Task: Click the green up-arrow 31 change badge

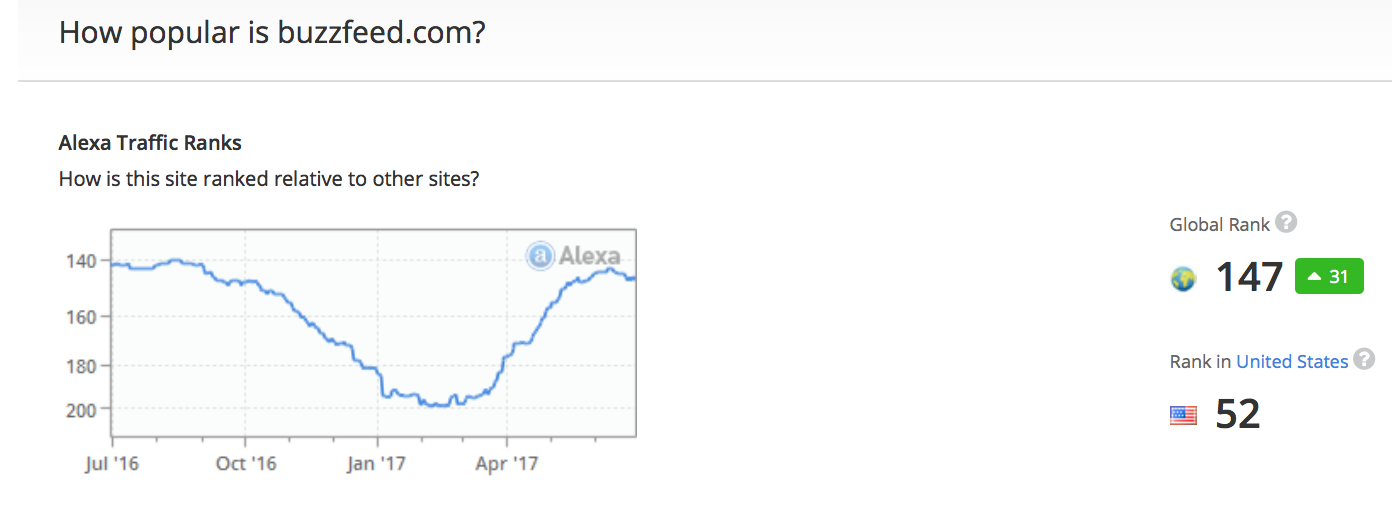Action: [x=1329, y=277]
